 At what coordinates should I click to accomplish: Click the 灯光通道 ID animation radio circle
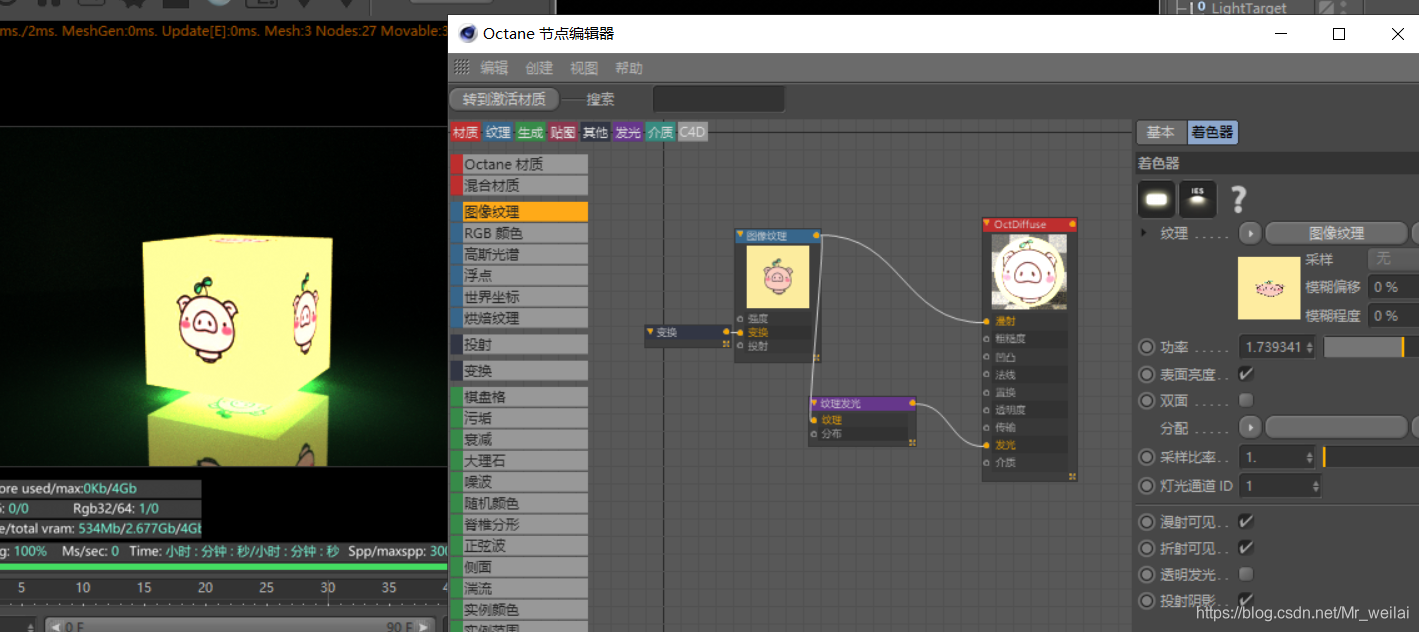(x=1147, y=485)
